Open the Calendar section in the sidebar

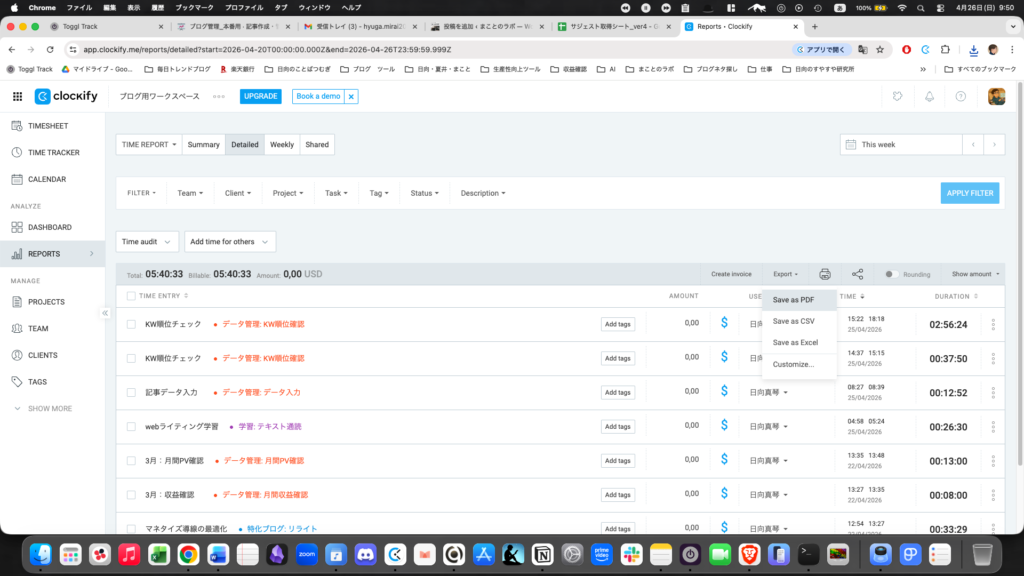pyautogui.click(x=45, y=177)
